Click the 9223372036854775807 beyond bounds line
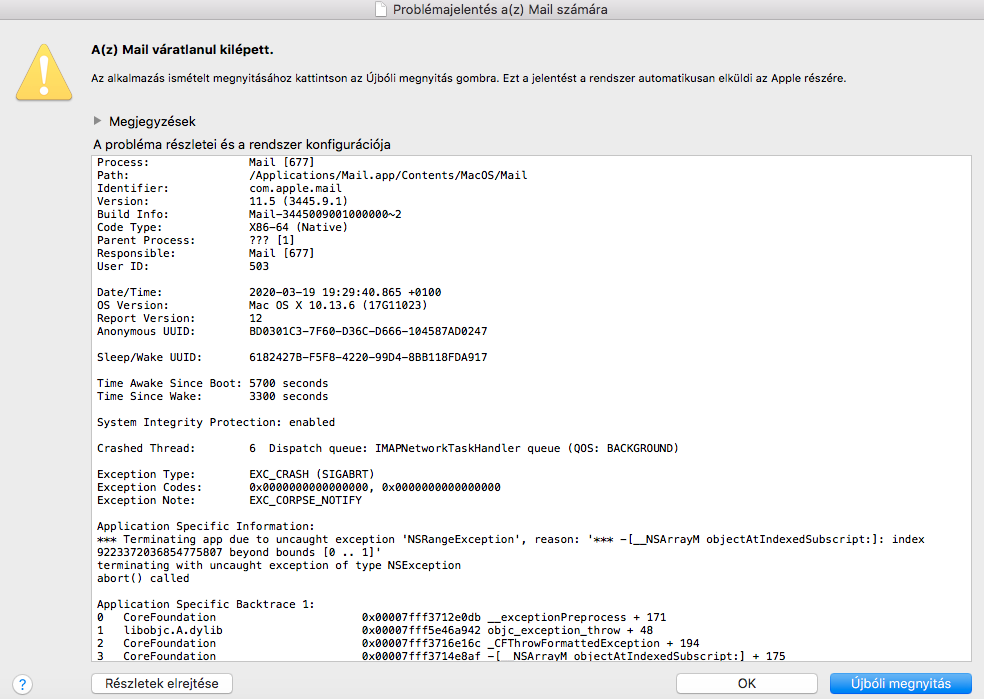The width and height of the screenshot is (984, 699). point(238,552)
